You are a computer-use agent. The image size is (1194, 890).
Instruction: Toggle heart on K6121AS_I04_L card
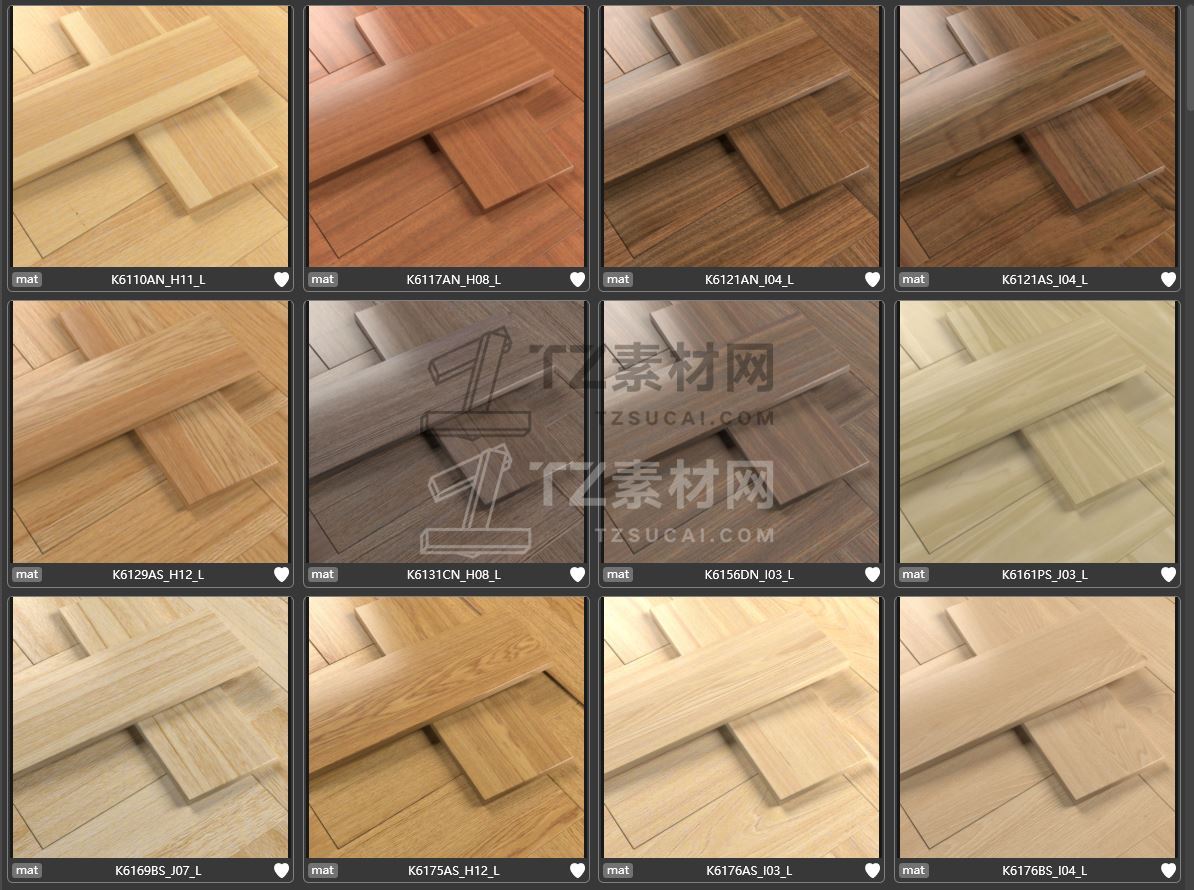coord(1168,279)
